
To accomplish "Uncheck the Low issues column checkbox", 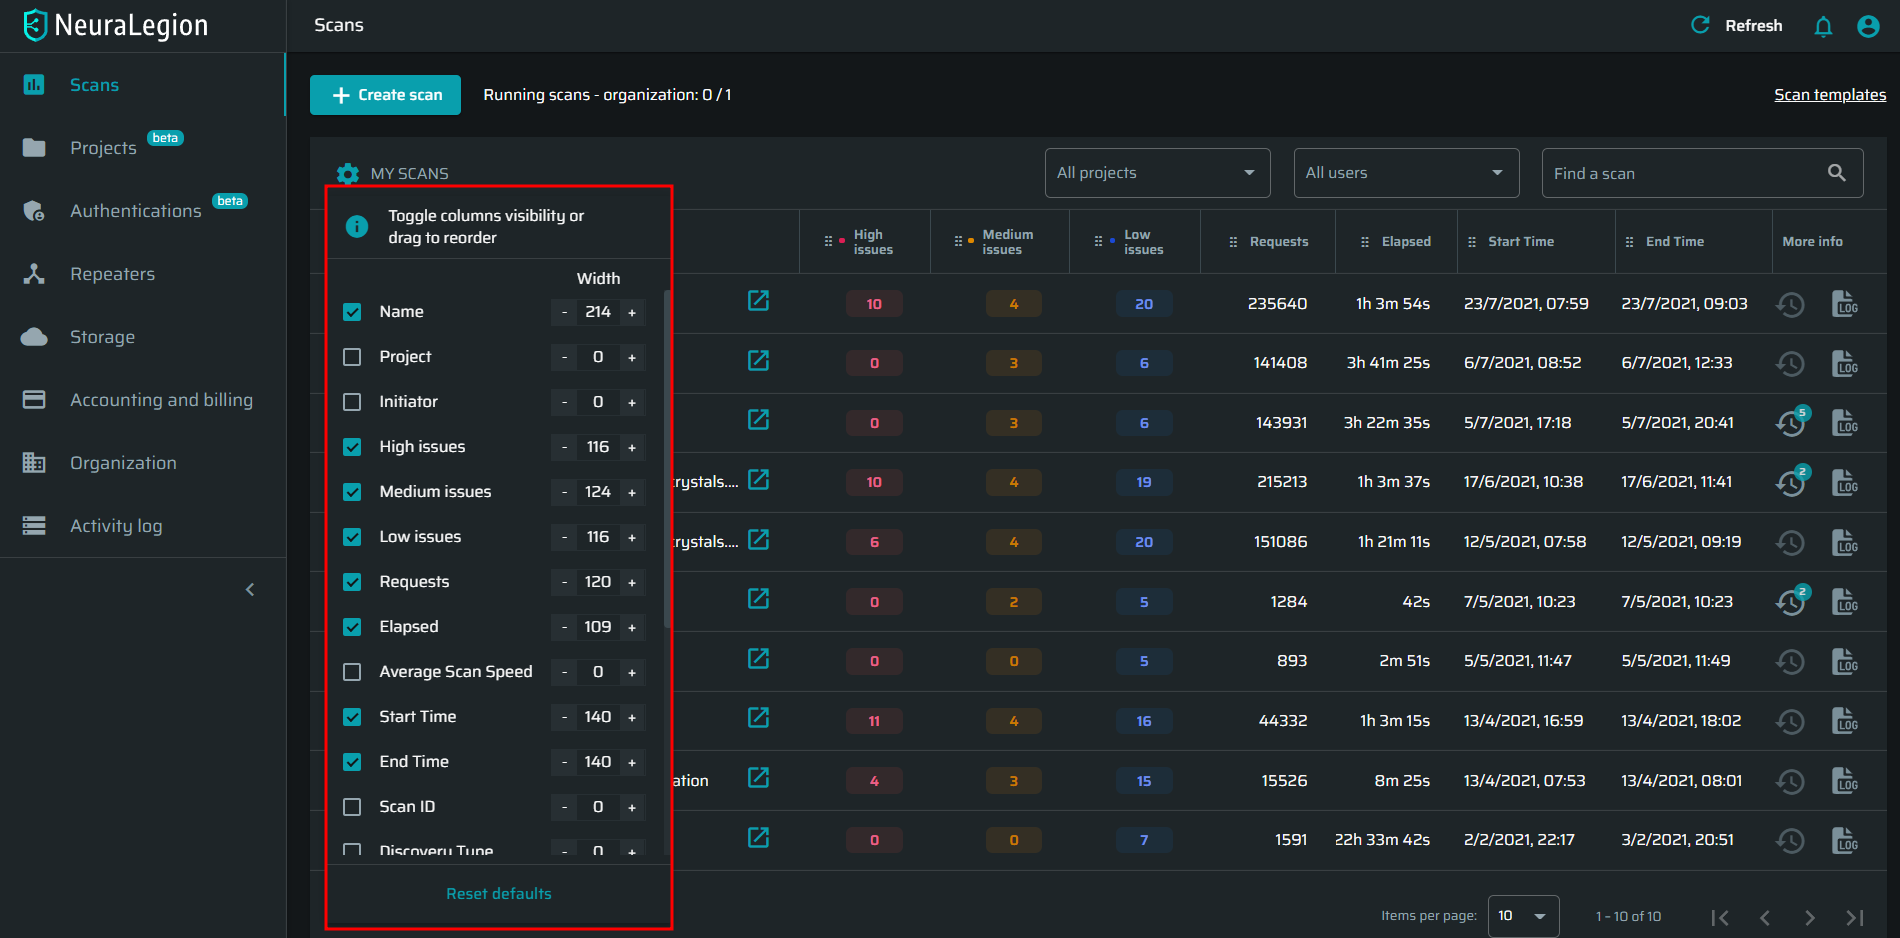I will (352, 537).
